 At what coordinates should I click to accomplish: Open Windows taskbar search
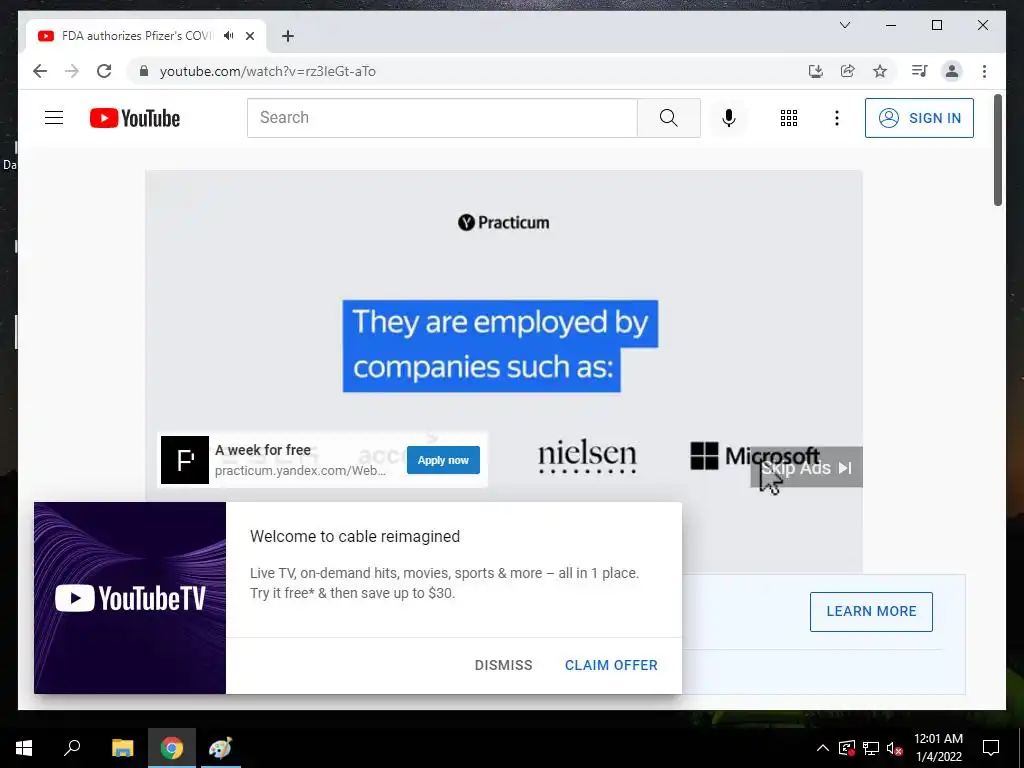72,748
